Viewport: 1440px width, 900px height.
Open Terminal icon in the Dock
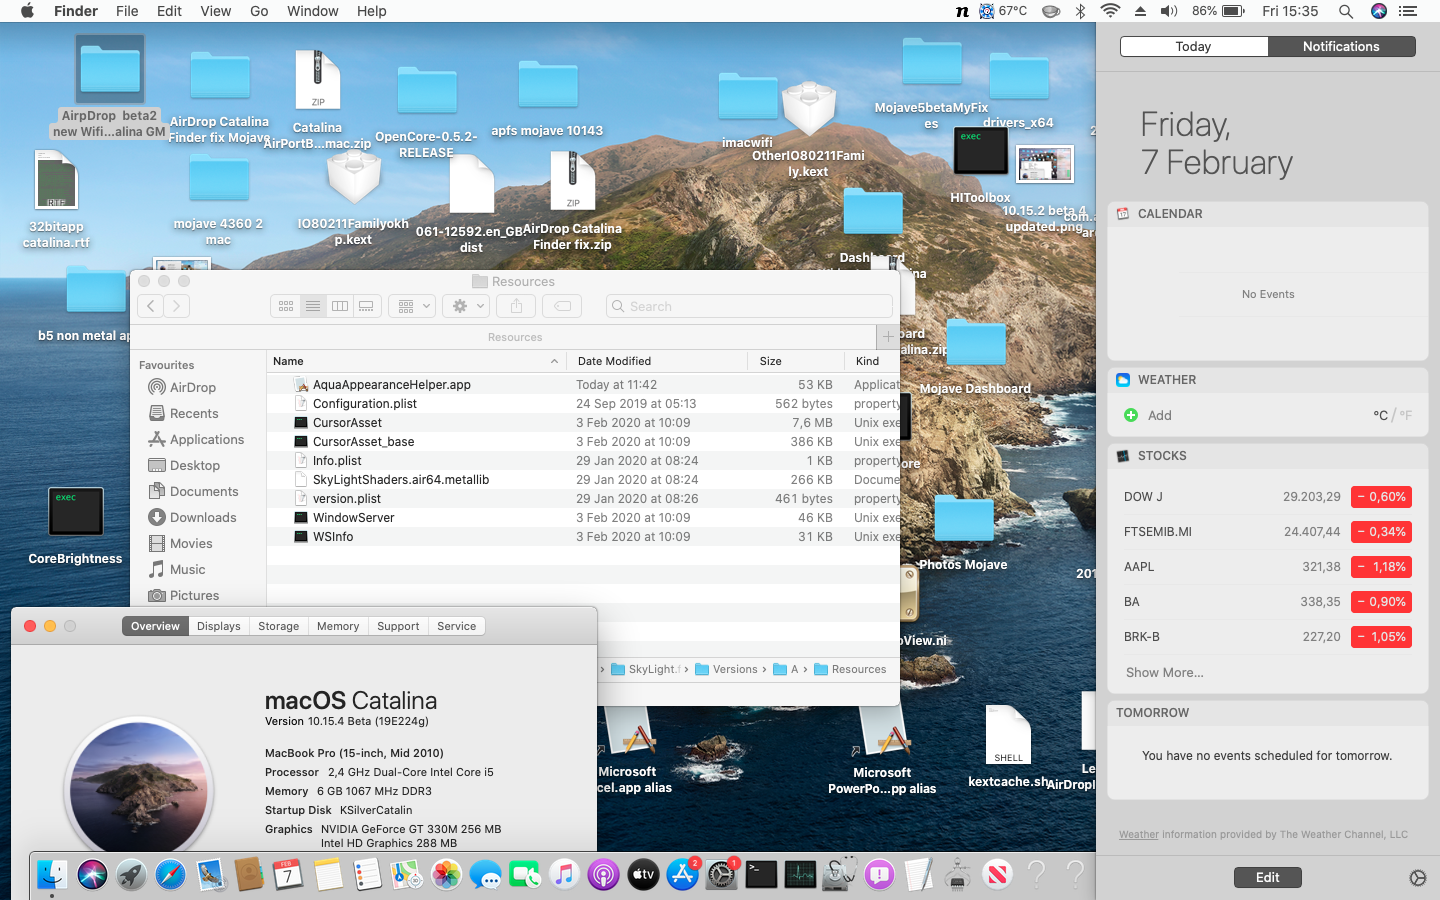point(761,875)
